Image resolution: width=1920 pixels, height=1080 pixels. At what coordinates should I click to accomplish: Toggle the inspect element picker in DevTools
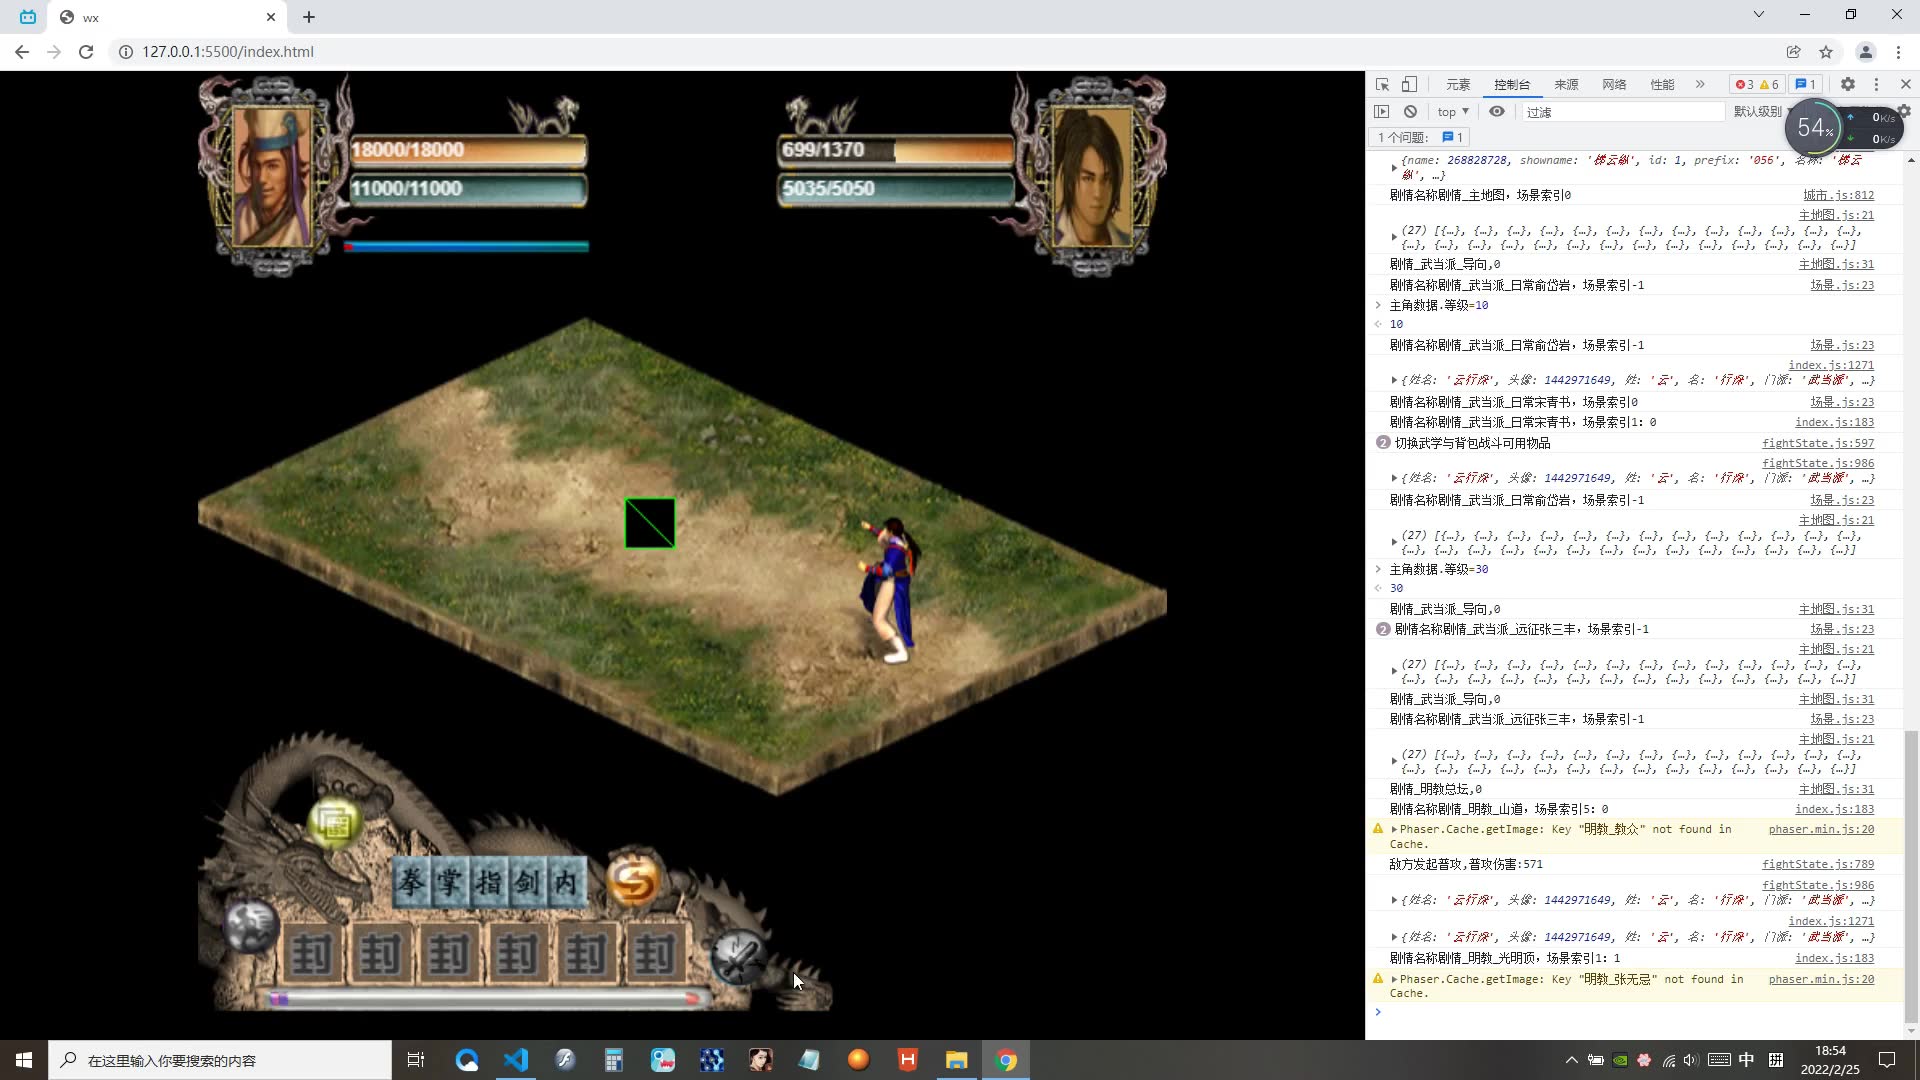point(1382,85)
